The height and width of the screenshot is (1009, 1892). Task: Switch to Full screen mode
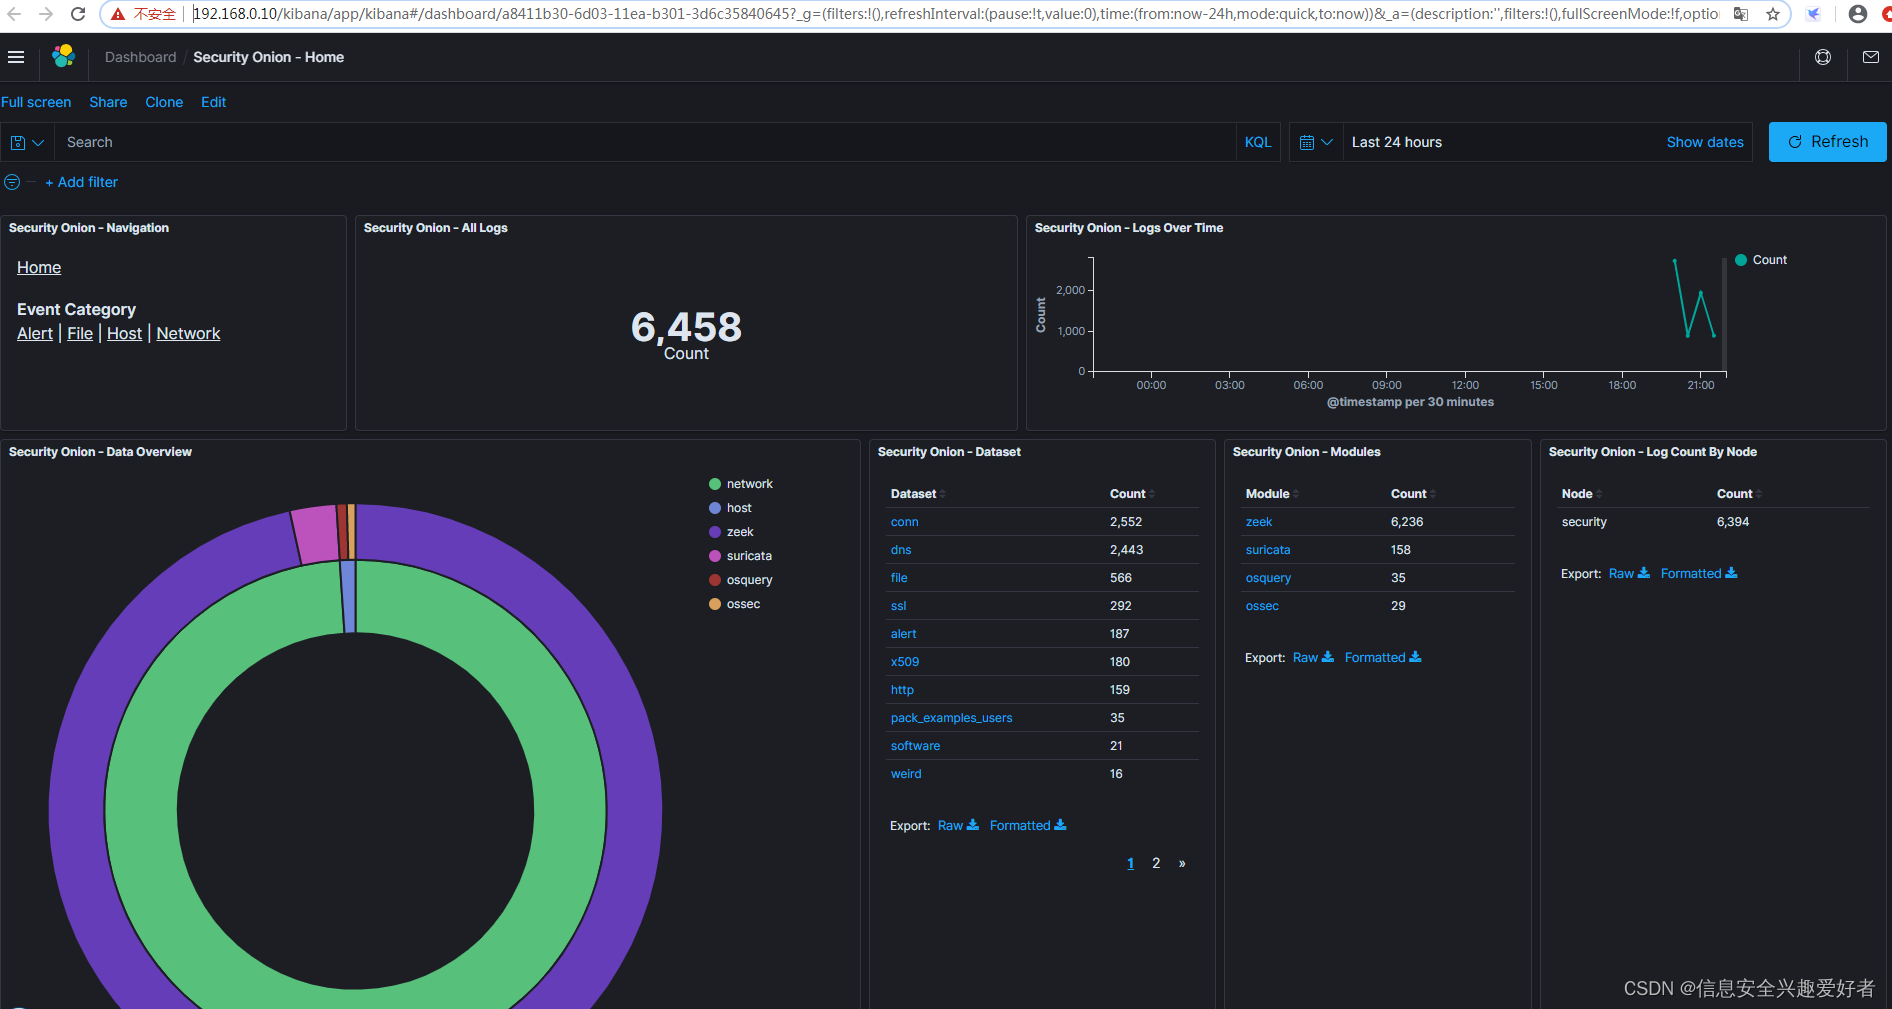(x=36, y=102)
